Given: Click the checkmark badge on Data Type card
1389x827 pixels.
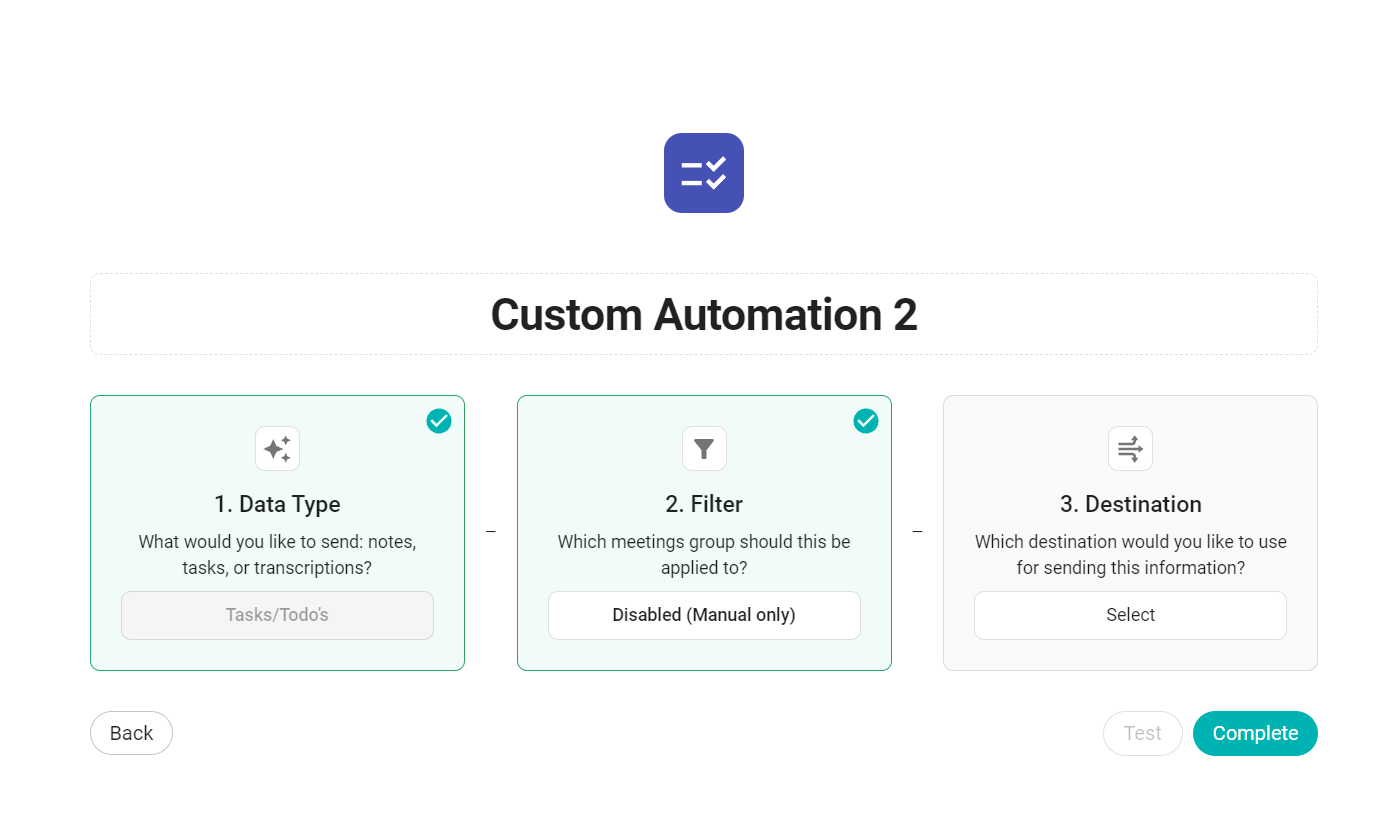Looking at the screenshot, I should pos(439,421).
